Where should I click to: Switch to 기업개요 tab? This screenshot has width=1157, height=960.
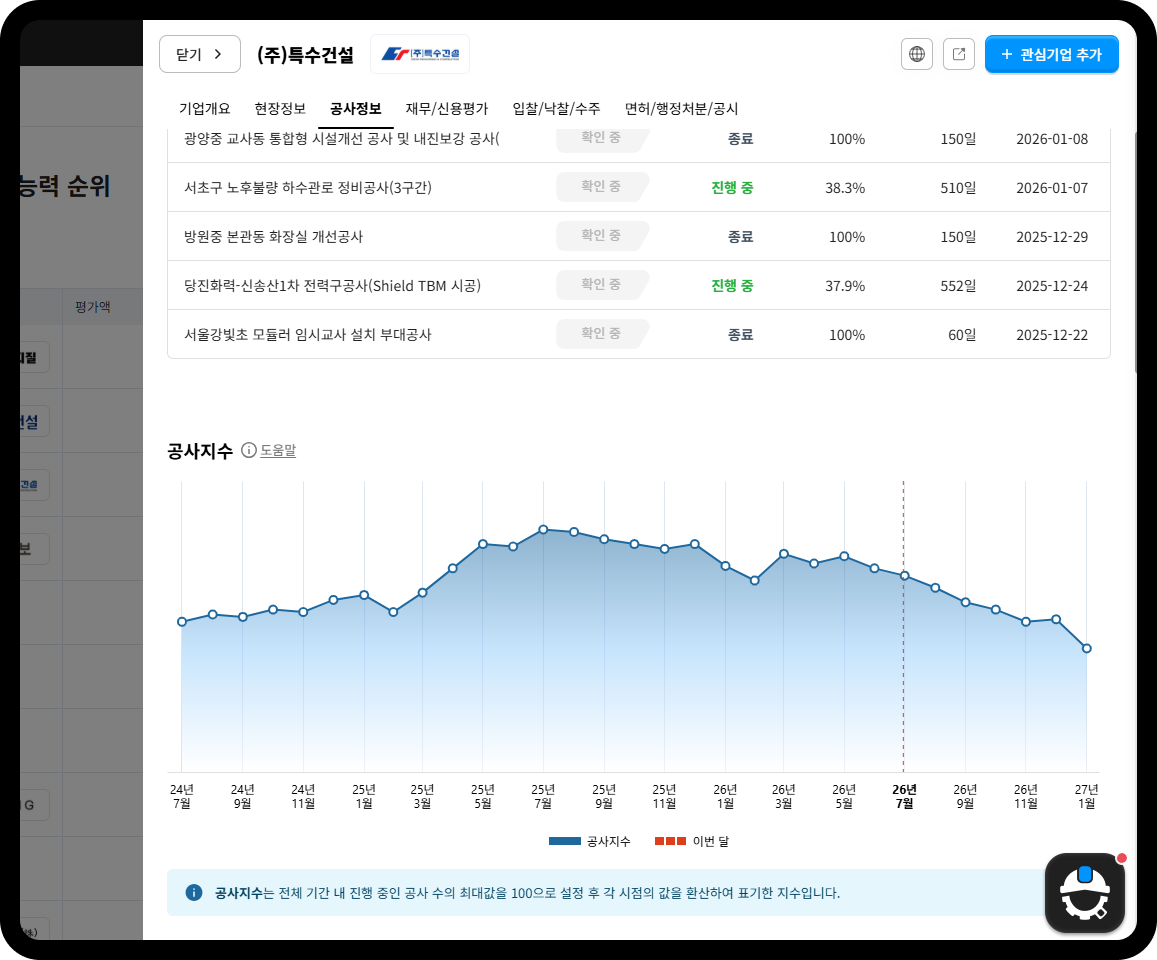pyautogui.click(x=204, y=108)
